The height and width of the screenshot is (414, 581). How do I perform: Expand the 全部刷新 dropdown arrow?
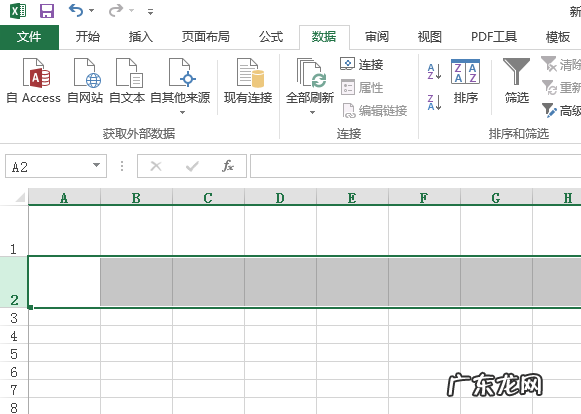(312, 112)
